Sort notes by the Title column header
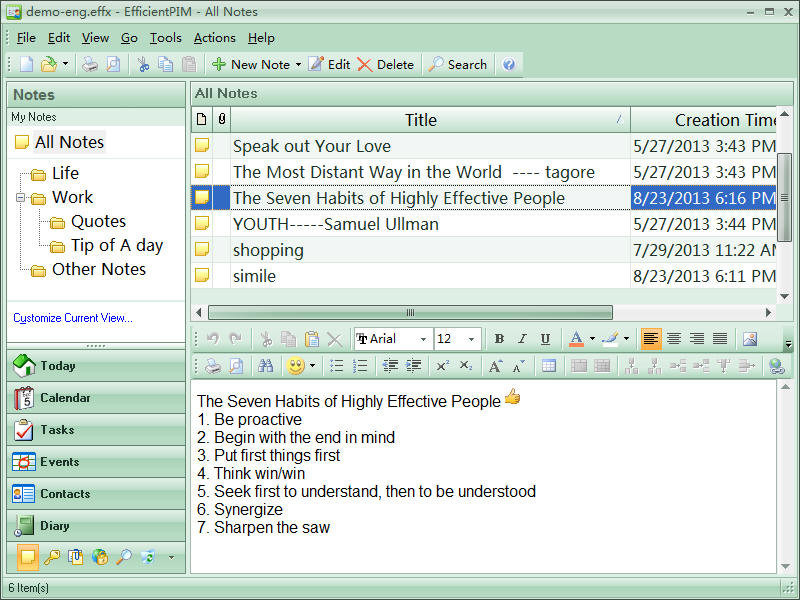 coord(430,120)
